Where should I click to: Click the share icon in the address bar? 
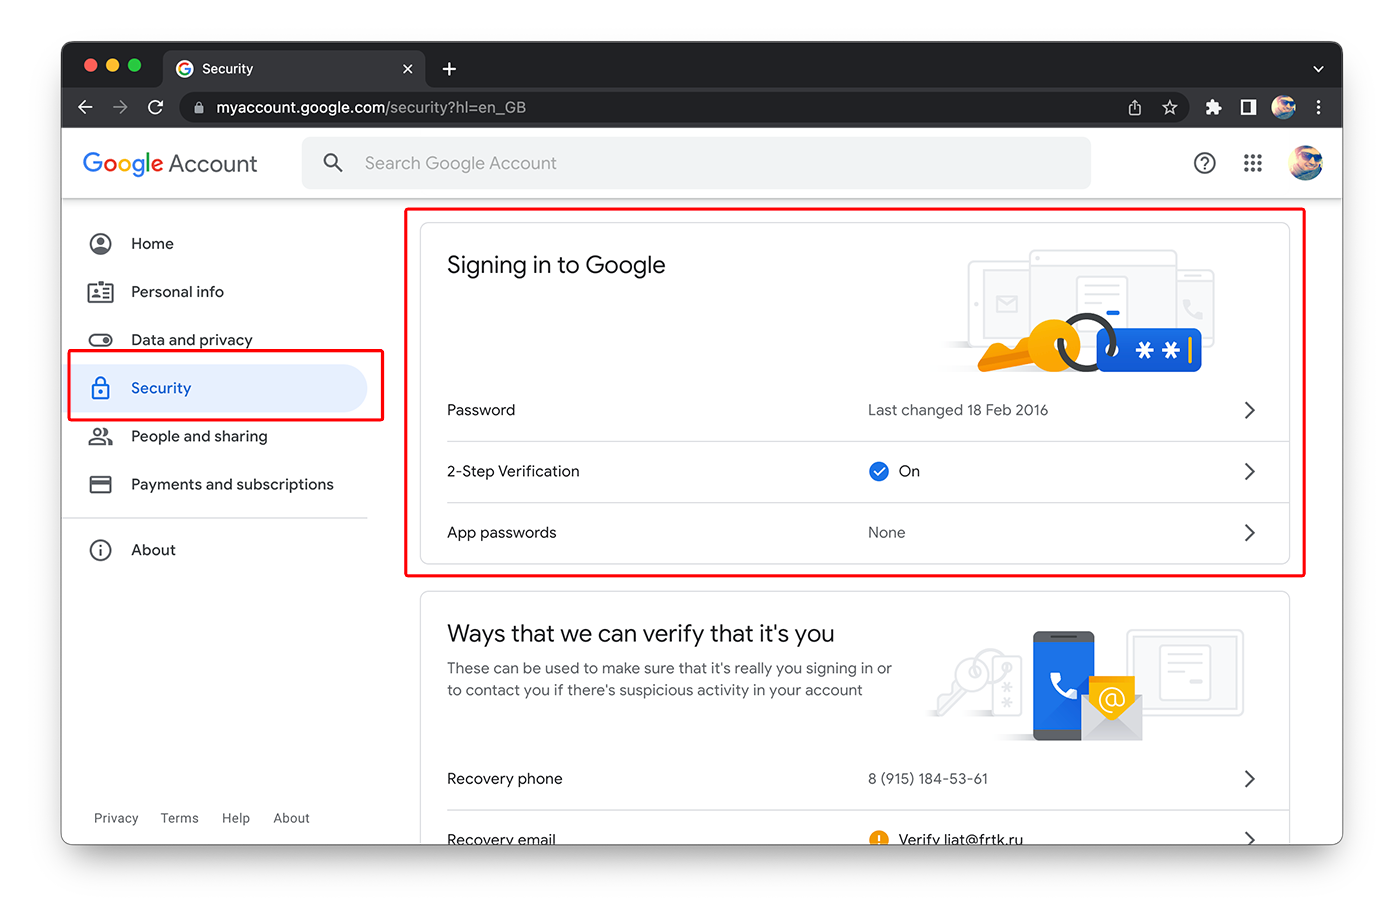(x=1135, y=107)
